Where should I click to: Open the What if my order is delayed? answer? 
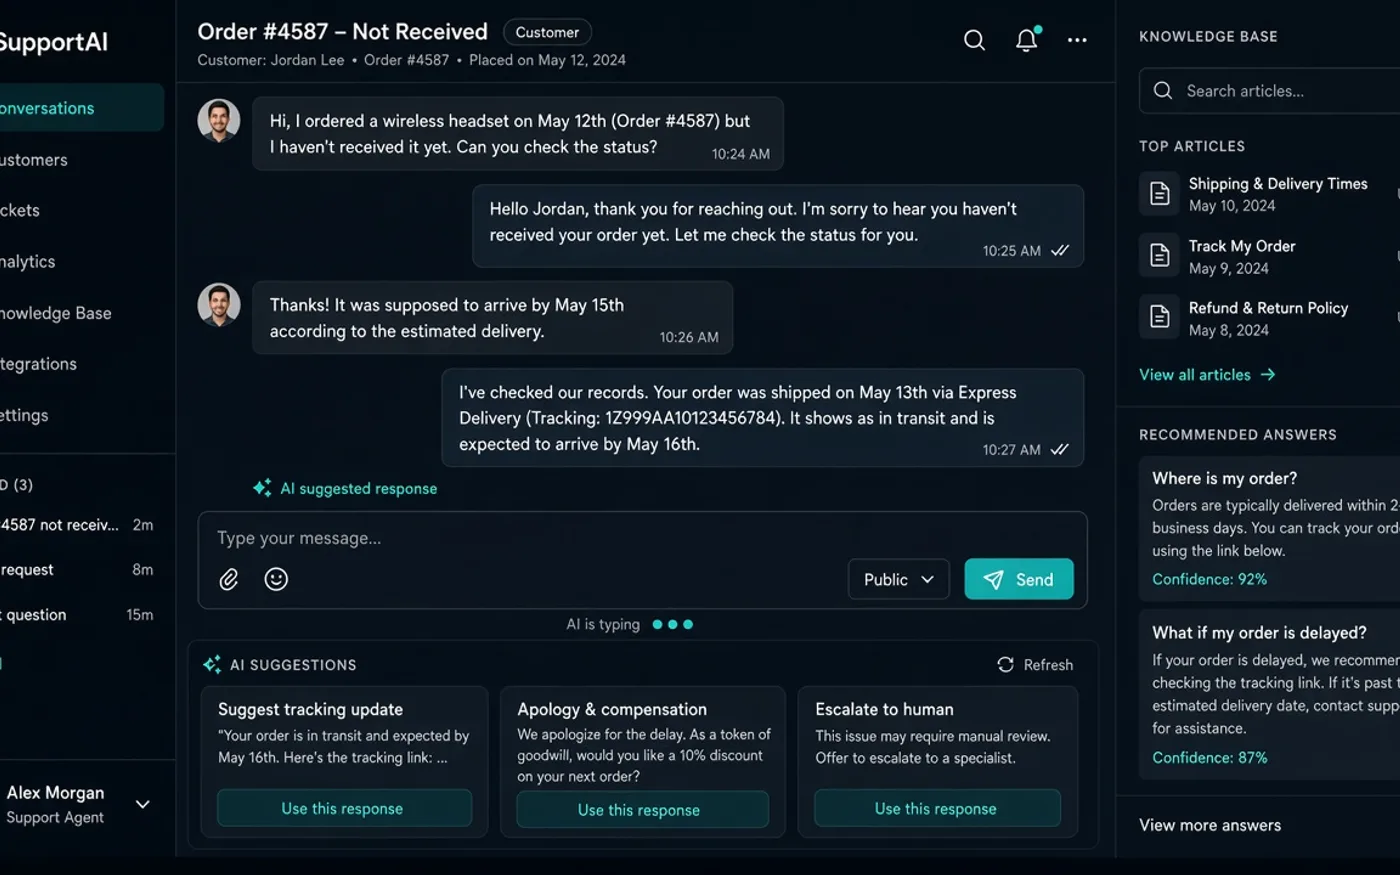(1270, 695)
